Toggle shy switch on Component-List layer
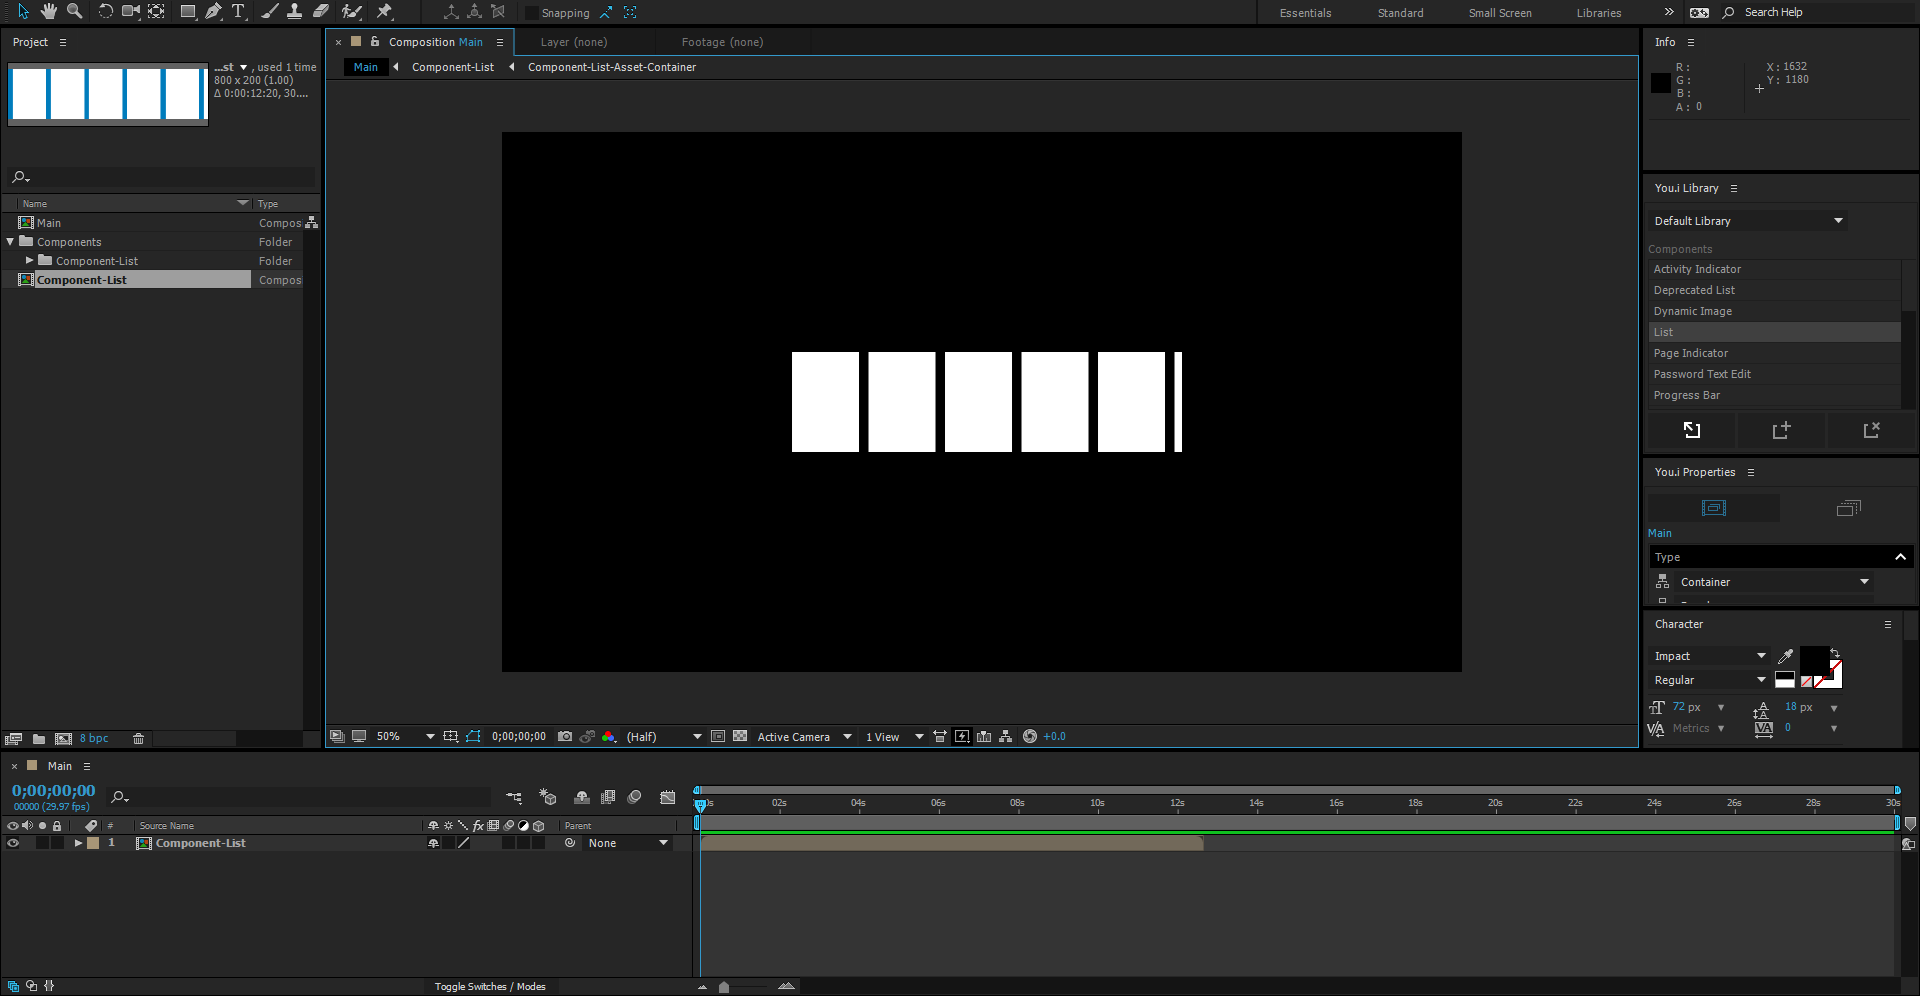Screen dimensions: 1920x996 [x=433, y=843]
